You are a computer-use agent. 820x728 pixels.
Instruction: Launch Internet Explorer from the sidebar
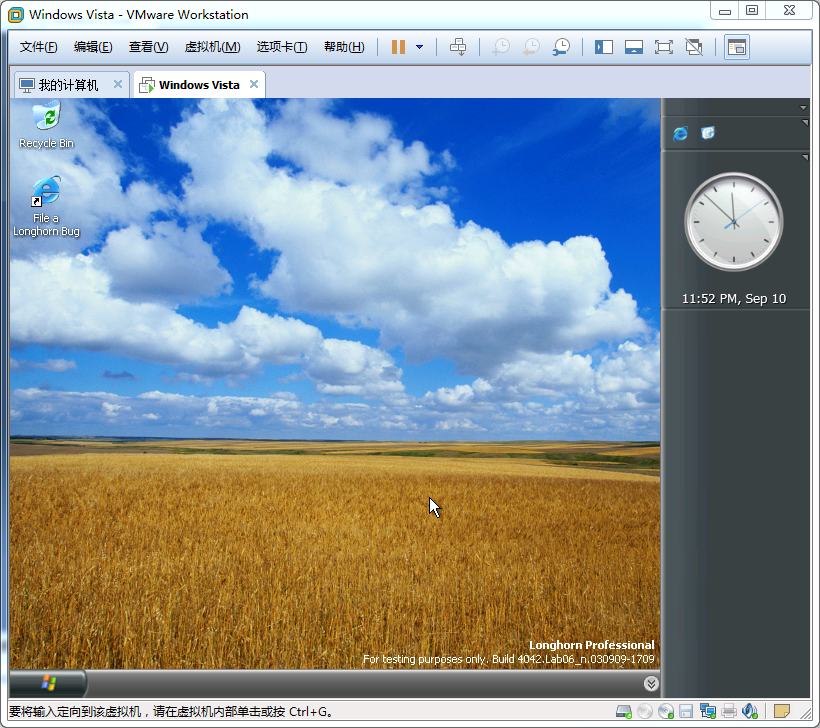point(680,133)
